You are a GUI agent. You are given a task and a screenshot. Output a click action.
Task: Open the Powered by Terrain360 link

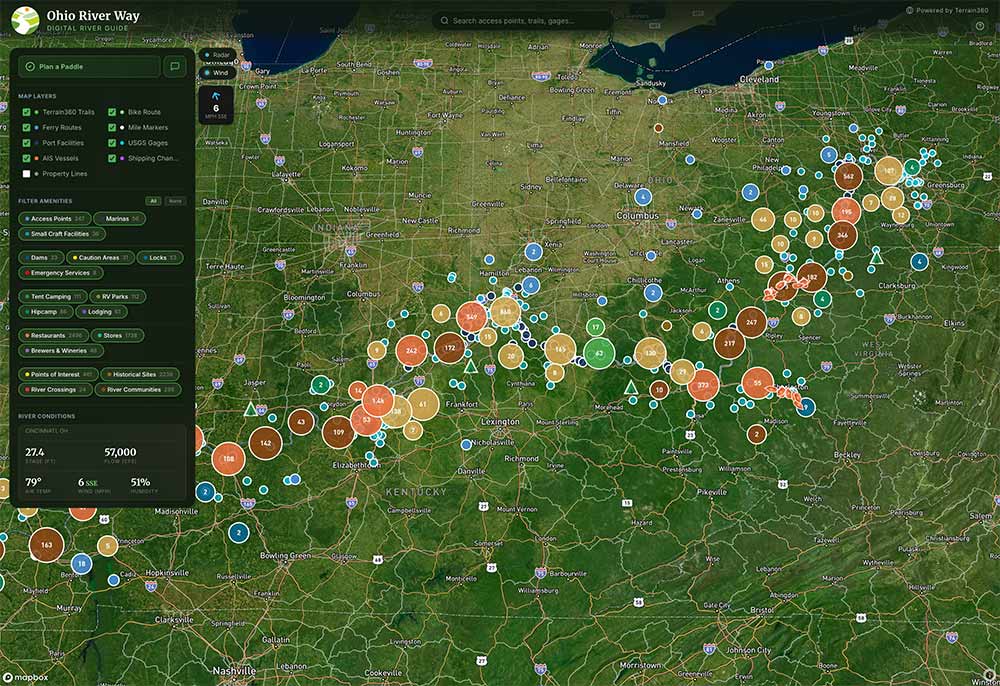pos(948,10)
